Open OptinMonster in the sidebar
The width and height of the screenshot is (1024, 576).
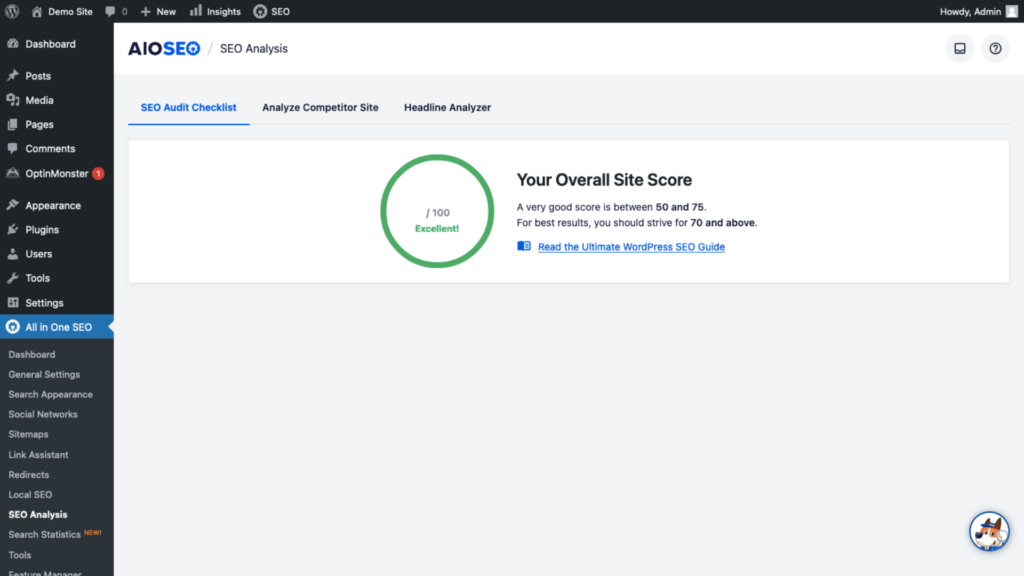(57, 173)
